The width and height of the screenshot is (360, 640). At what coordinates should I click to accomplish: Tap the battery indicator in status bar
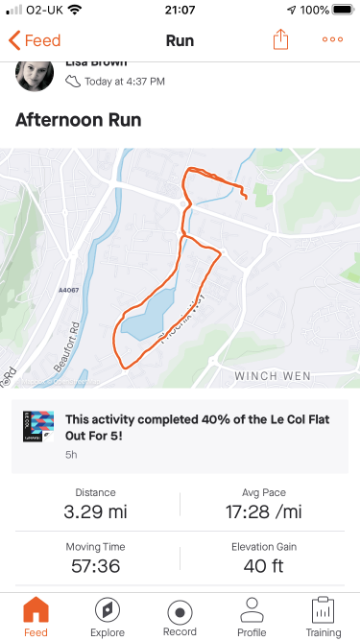click(x=343, y=9)
